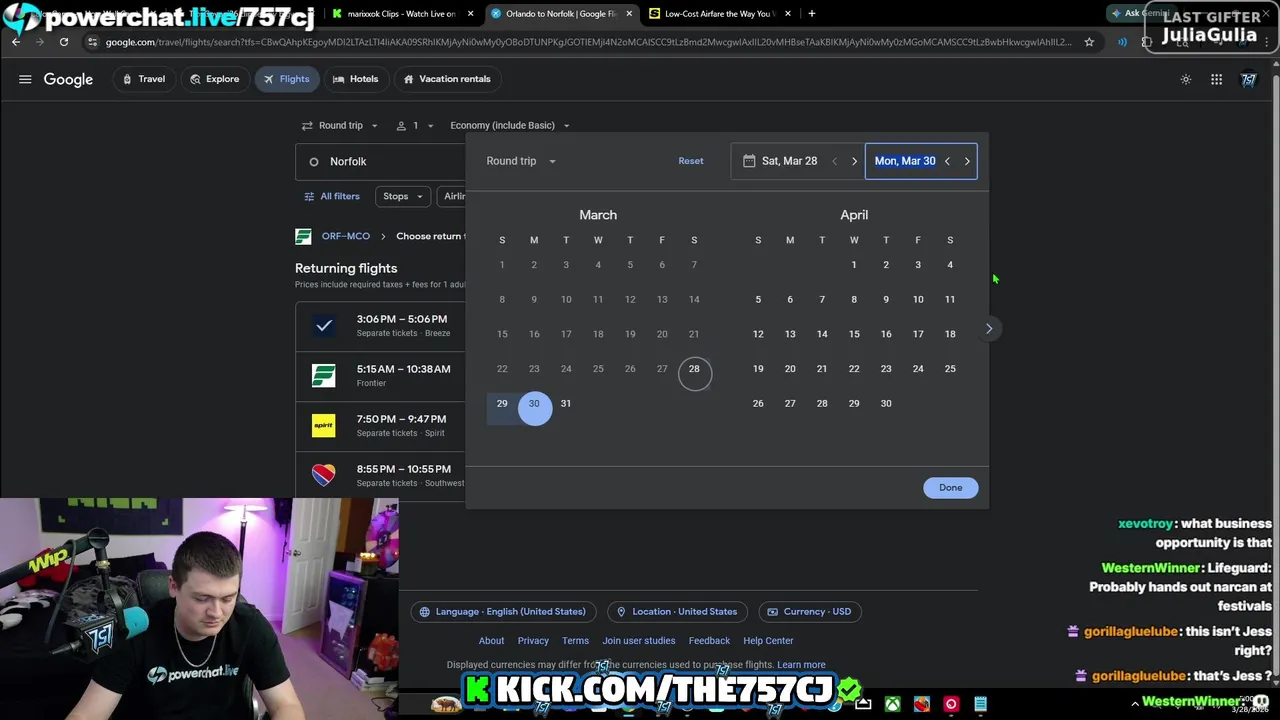This screenshot has height=720, width=1280.
Task: Show next months with calendar right arrow
Action: 989,328
